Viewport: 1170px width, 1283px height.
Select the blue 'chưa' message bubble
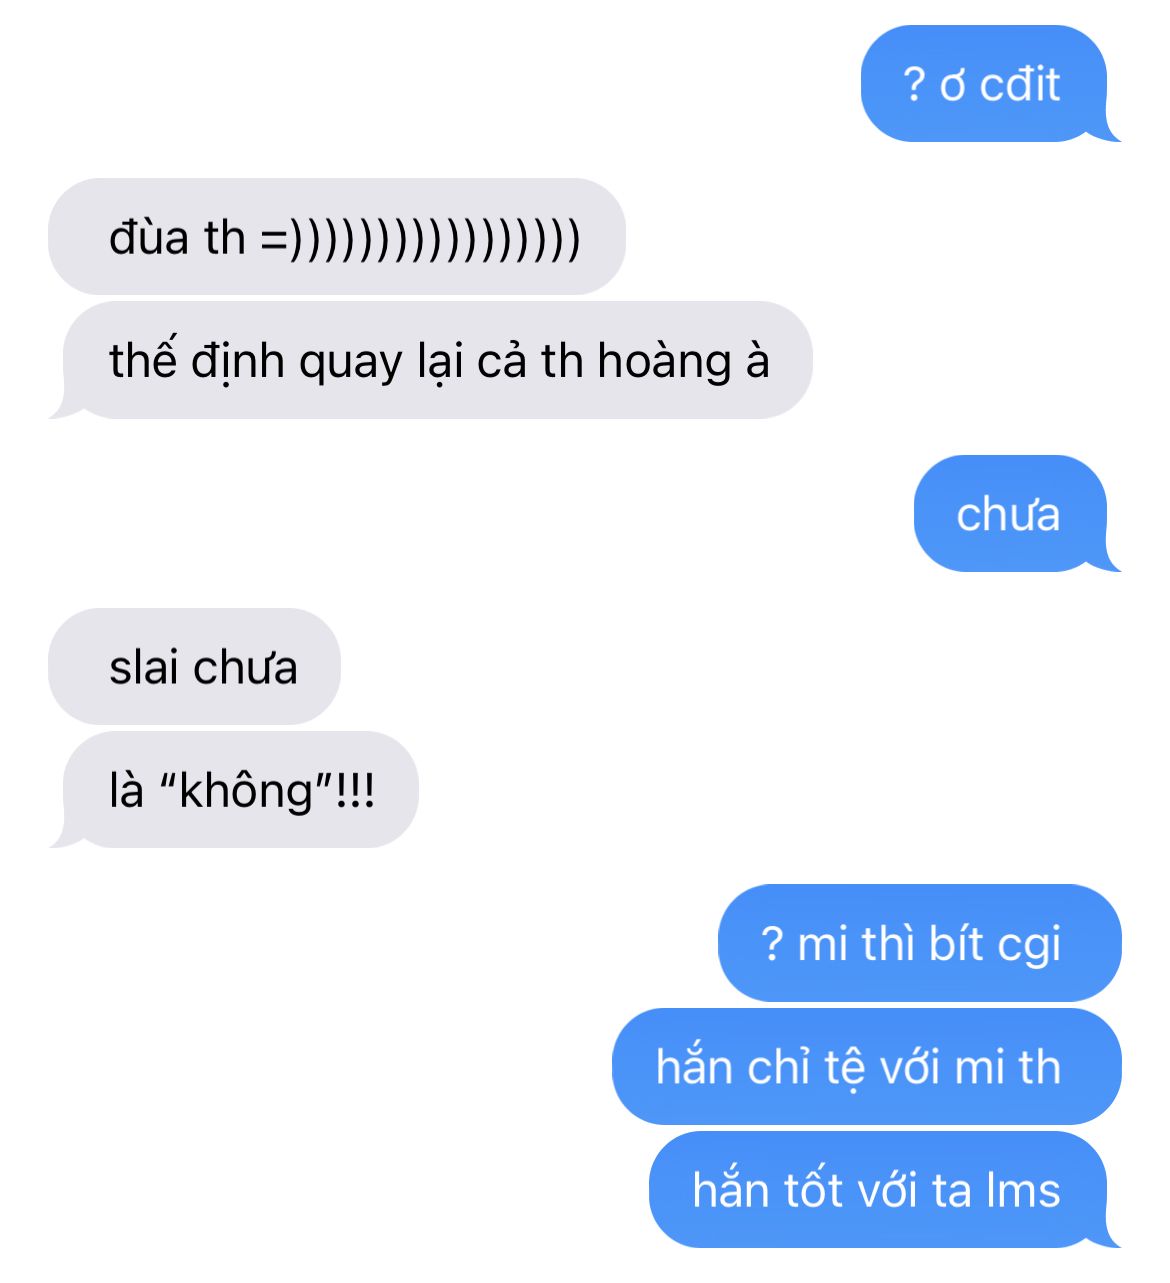(x=1014, y=514)
